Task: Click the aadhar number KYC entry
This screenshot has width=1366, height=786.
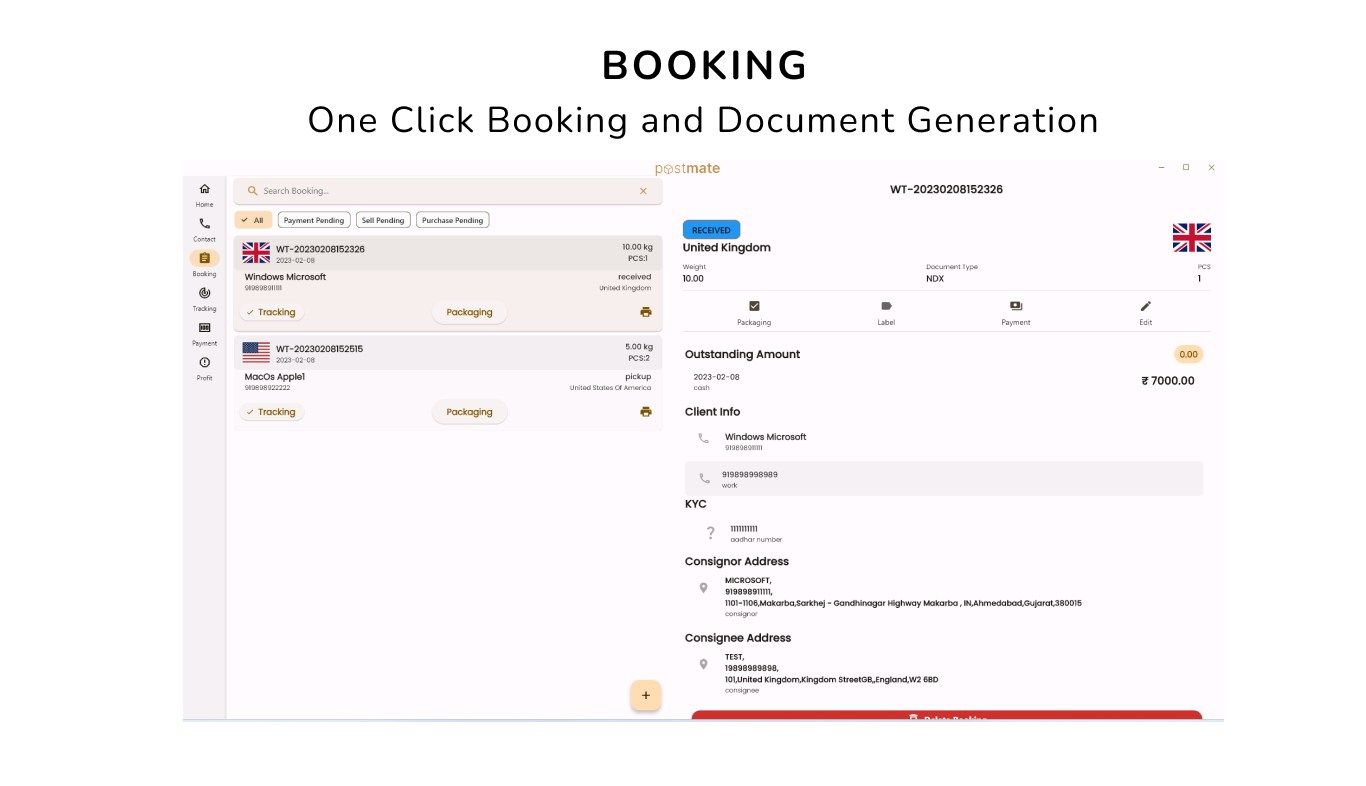Action: click(x=756, y=533)
